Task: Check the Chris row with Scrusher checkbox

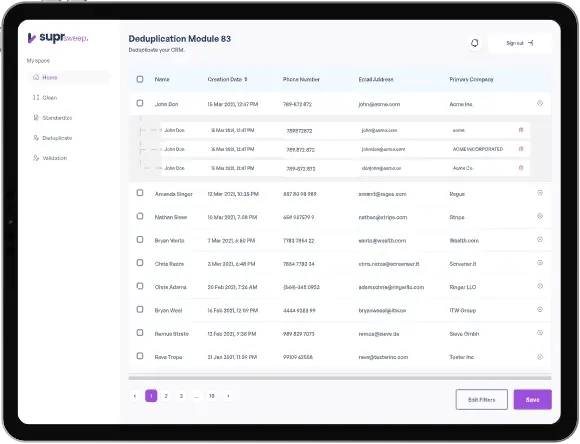Action: click(140, 263)
